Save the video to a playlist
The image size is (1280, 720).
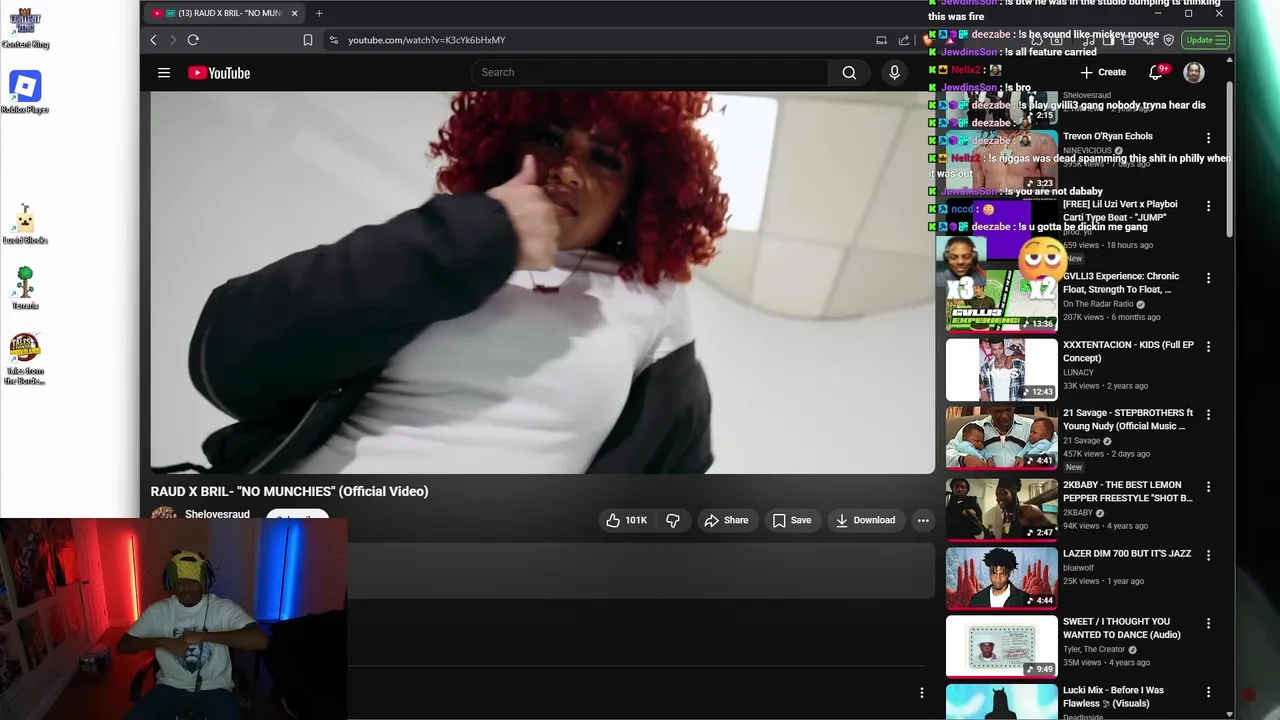[x=791, y=520]
